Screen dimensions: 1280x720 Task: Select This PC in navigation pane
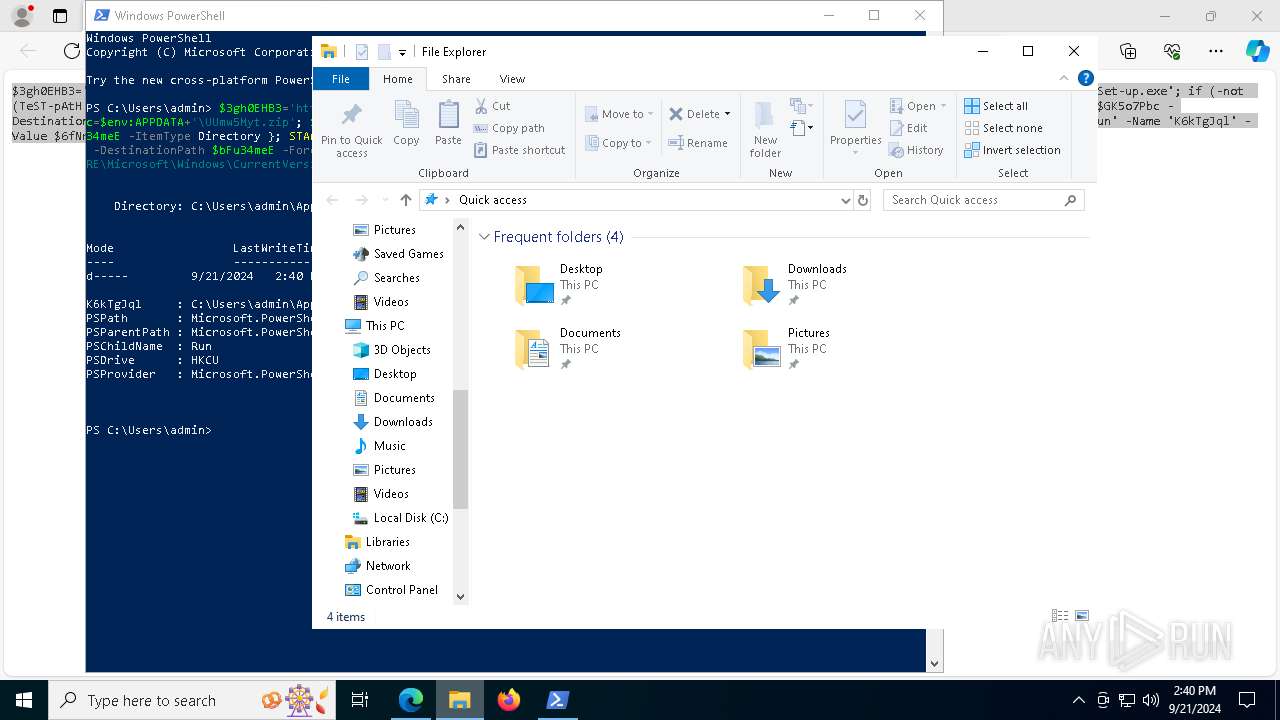pyautogui.click(x=375, y=326)
